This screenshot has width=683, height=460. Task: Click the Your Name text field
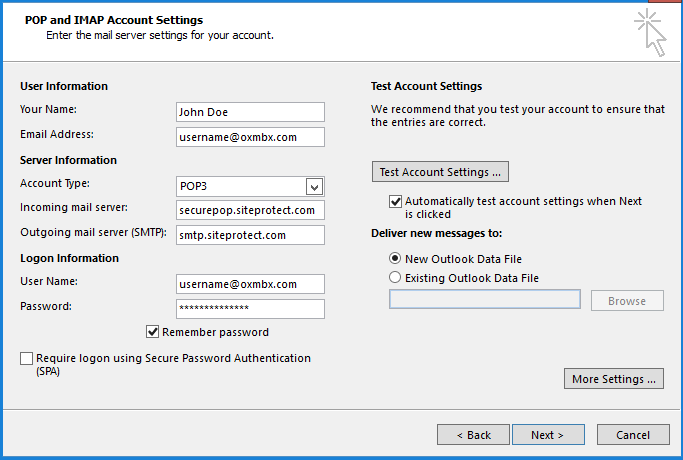(250, 112)
